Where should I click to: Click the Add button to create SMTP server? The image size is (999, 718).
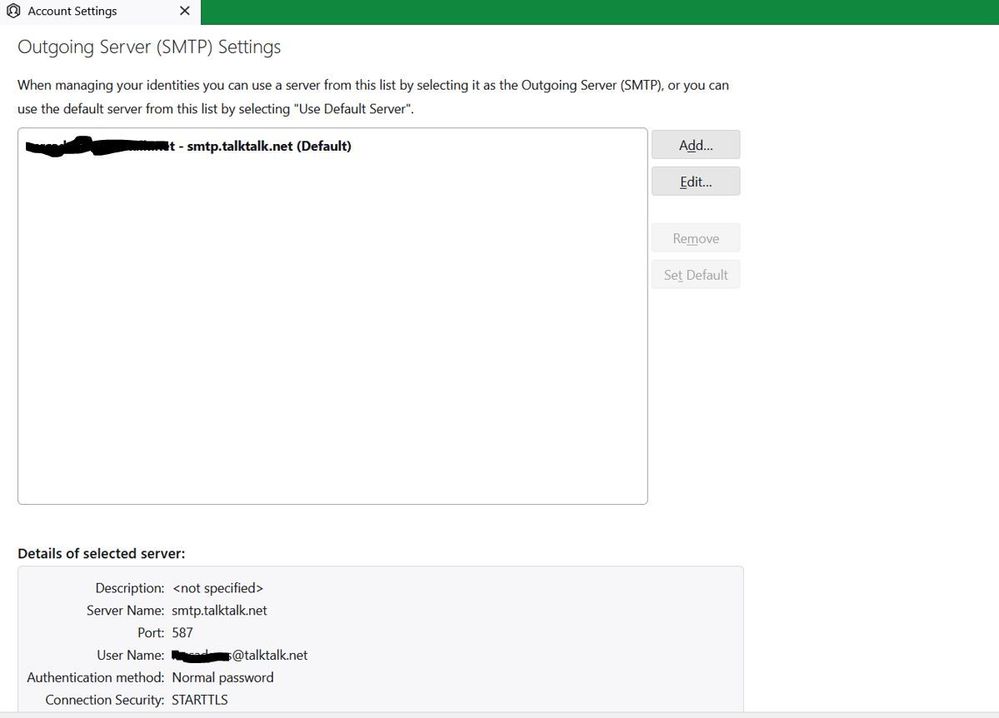coord(695,144)
